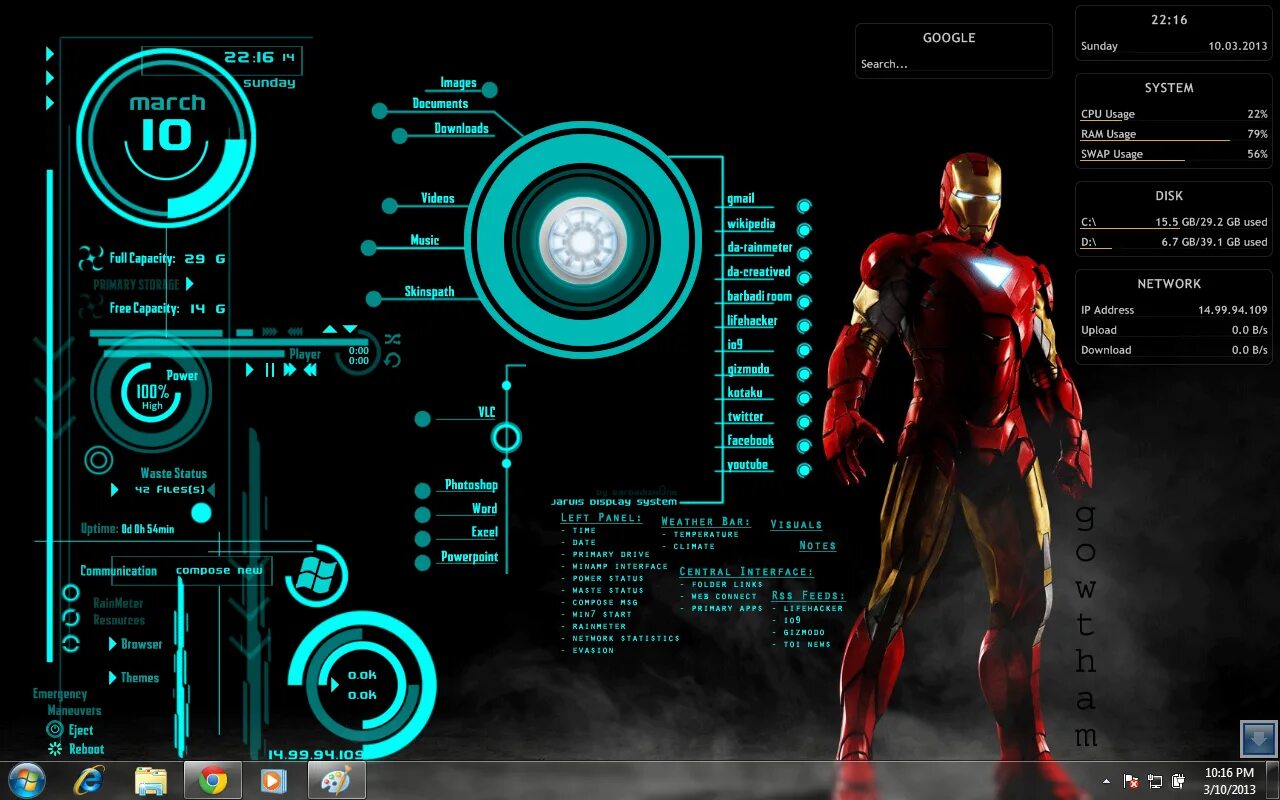Click the dot next to Images folder
Image resolution: width=1280 pixels, height=800 pixels.
coord(489,90)
